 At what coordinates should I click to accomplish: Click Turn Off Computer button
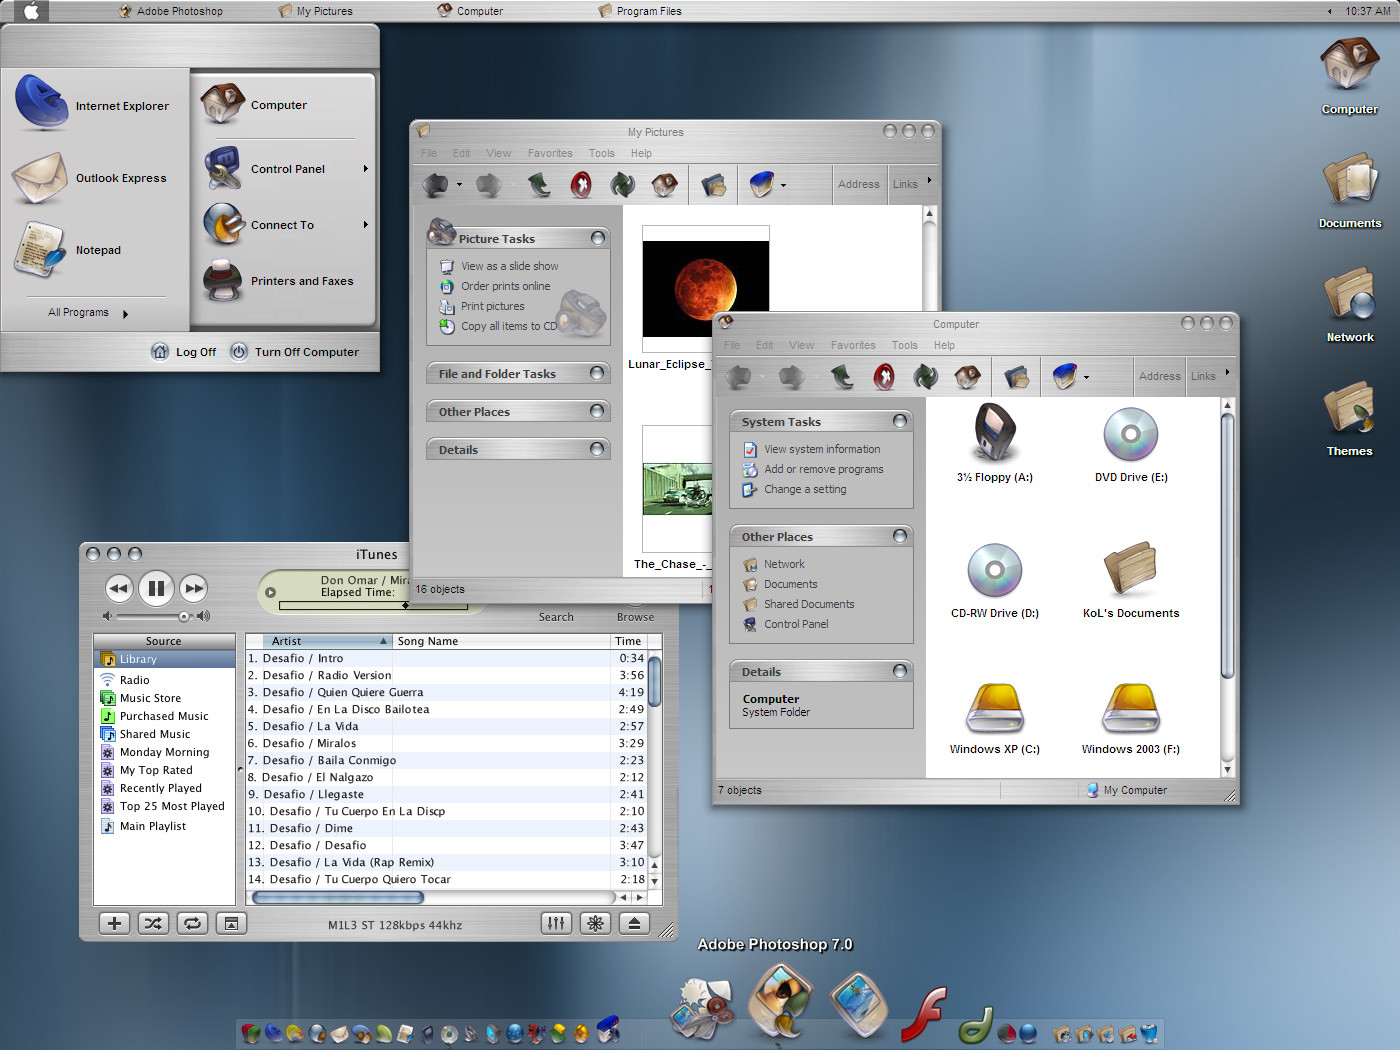click(295, 351)
